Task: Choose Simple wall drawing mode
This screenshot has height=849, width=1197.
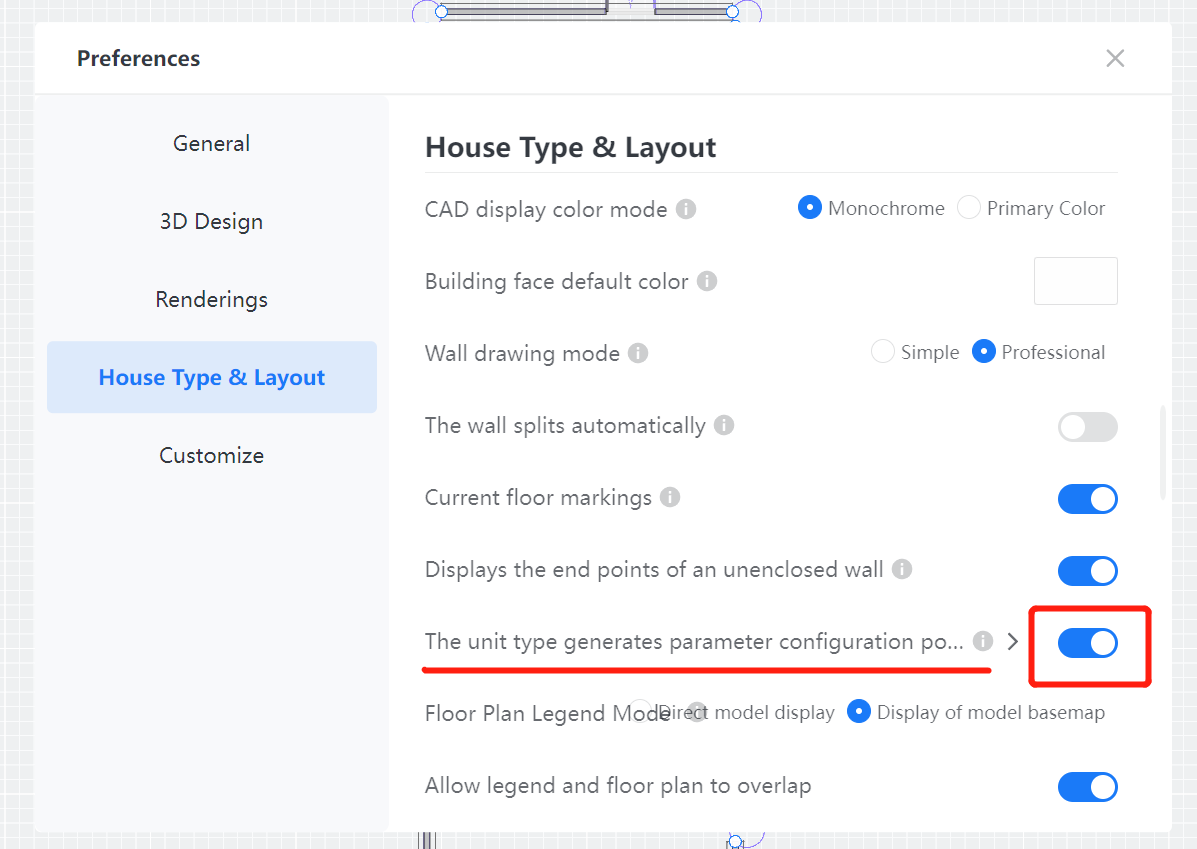Action: (x=883, y=352)
